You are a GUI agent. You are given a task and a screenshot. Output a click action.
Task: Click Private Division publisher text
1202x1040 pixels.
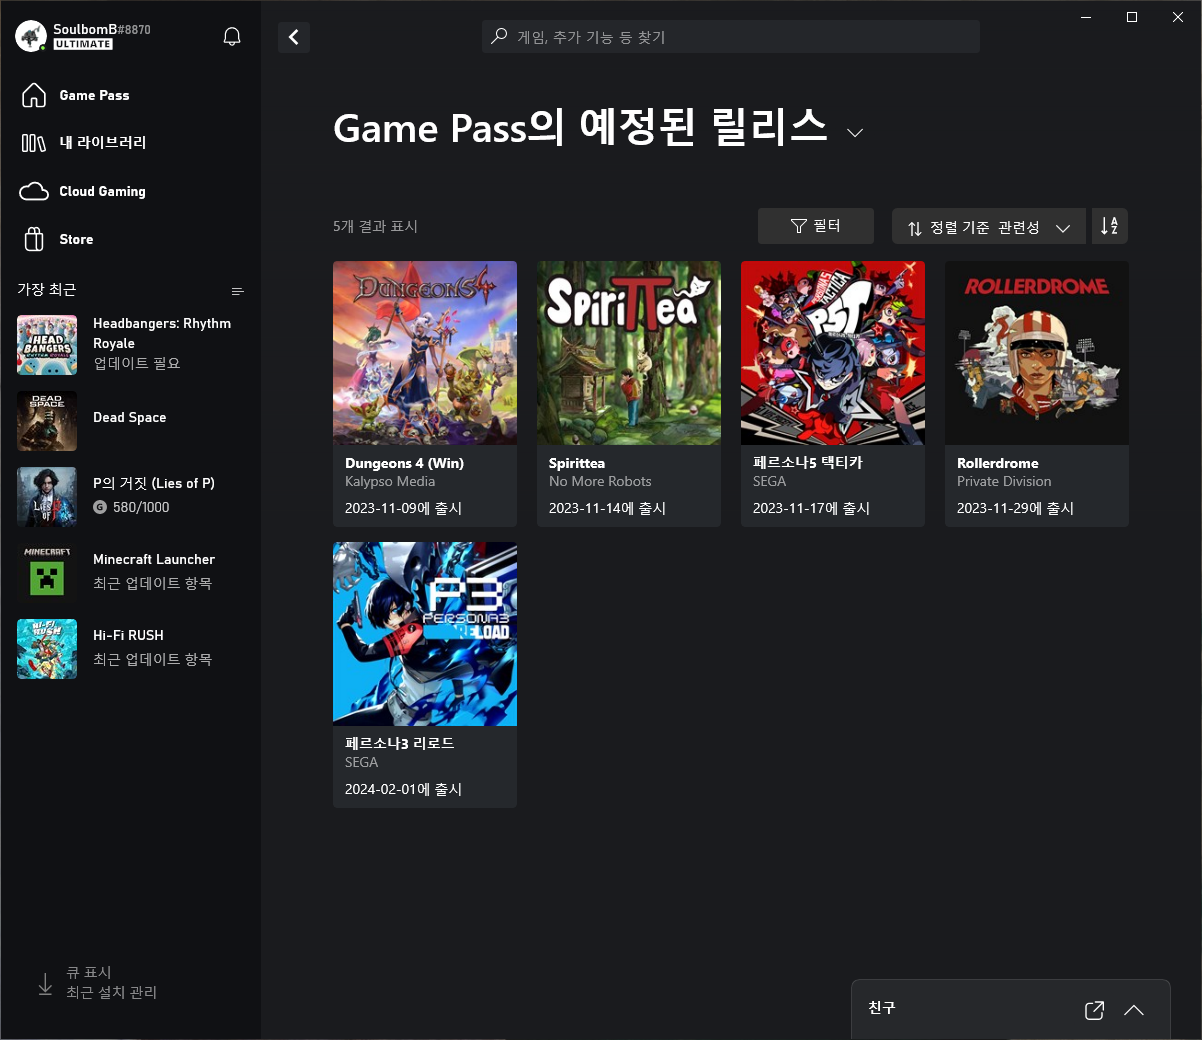(x=1004, y=481)
